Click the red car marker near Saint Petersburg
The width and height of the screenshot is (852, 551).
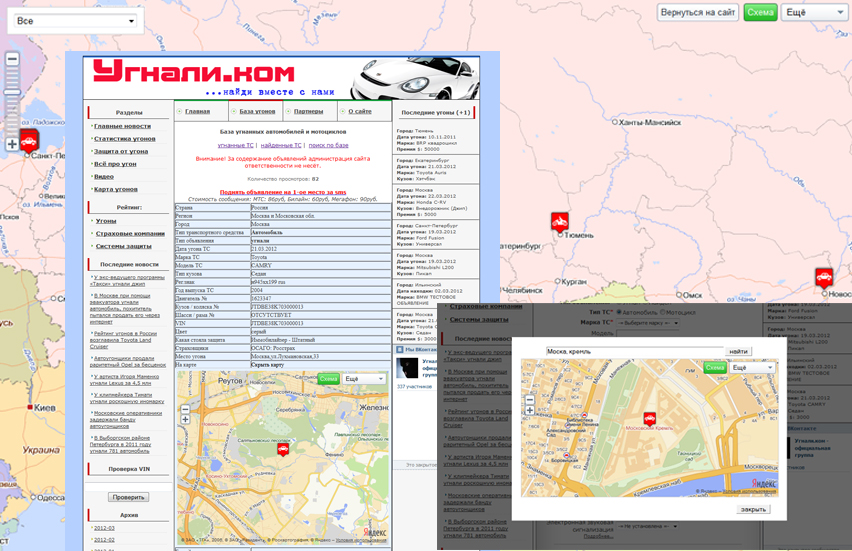(x=29, y=141)
